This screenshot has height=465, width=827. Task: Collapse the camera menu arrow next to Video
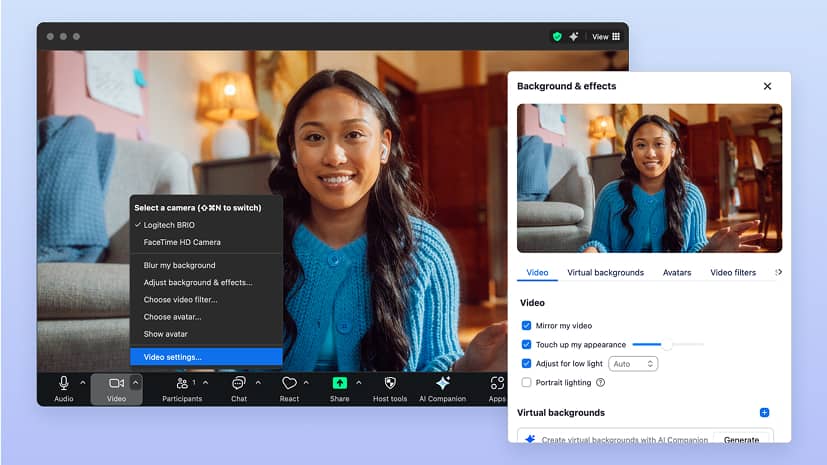(136, 383)
